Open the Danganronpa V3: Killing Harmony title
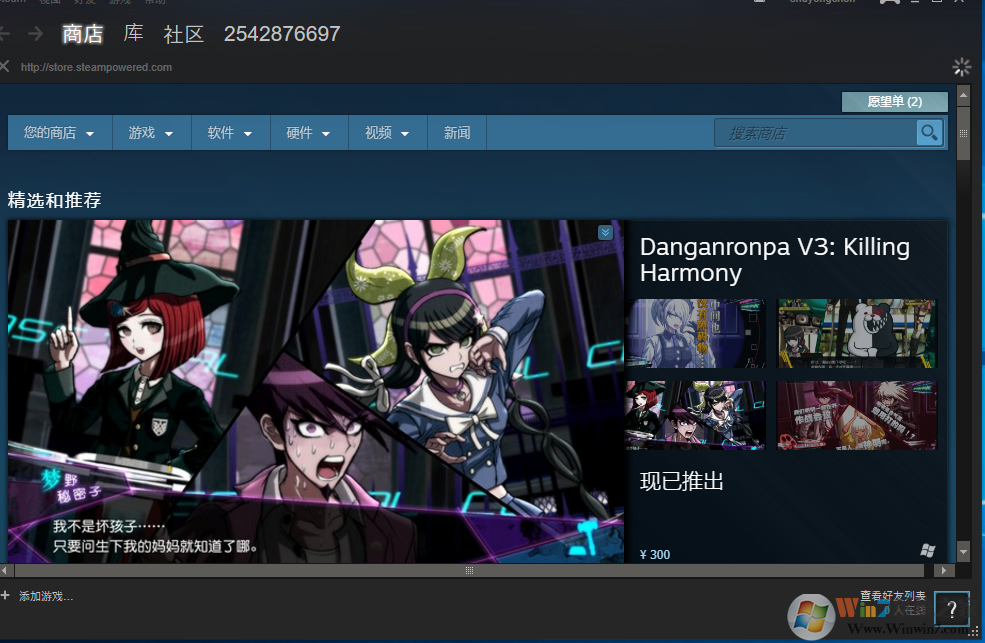 coord(775,259)
